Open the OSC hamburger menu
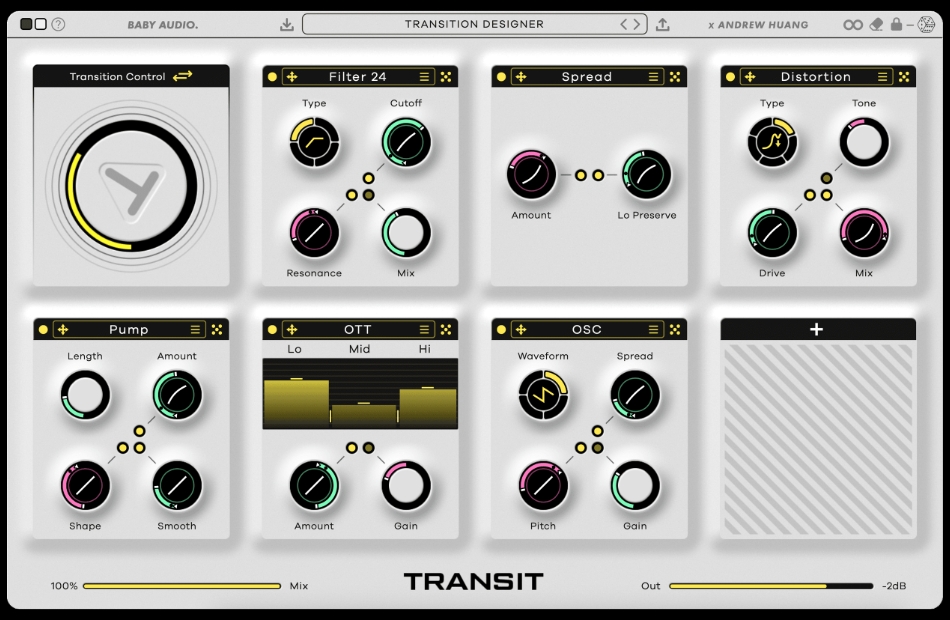This screenshot has width=950, height=620. point(653,329)
